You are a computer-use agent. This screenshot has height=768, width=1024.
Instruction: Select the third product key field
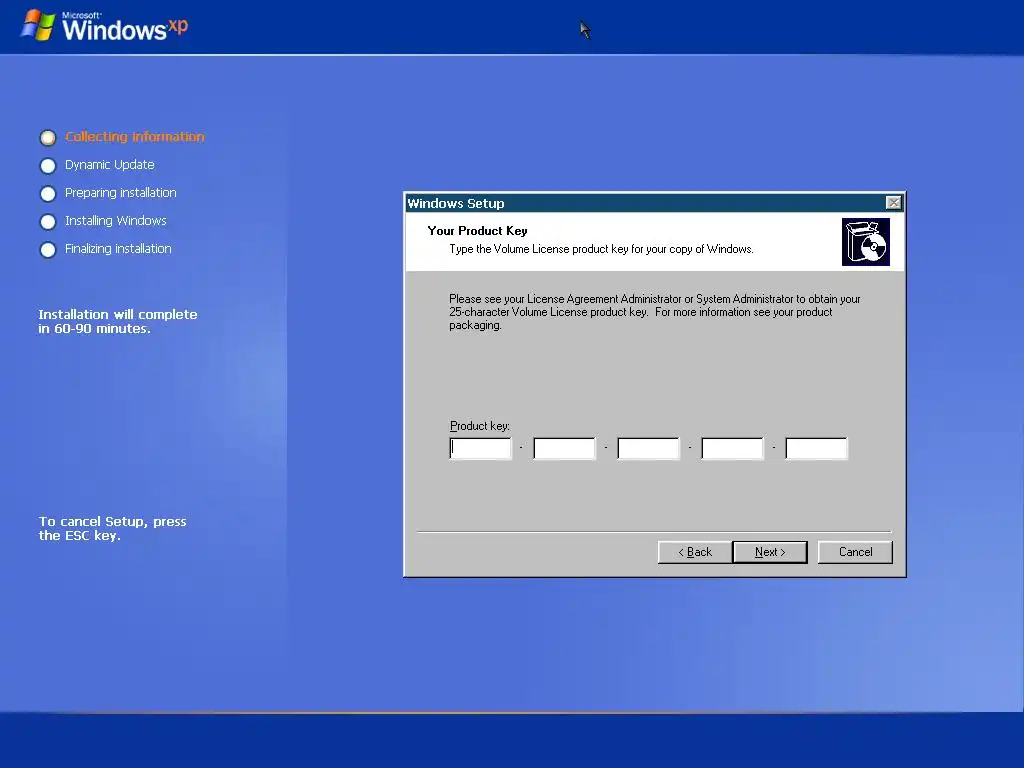[648, 449]
